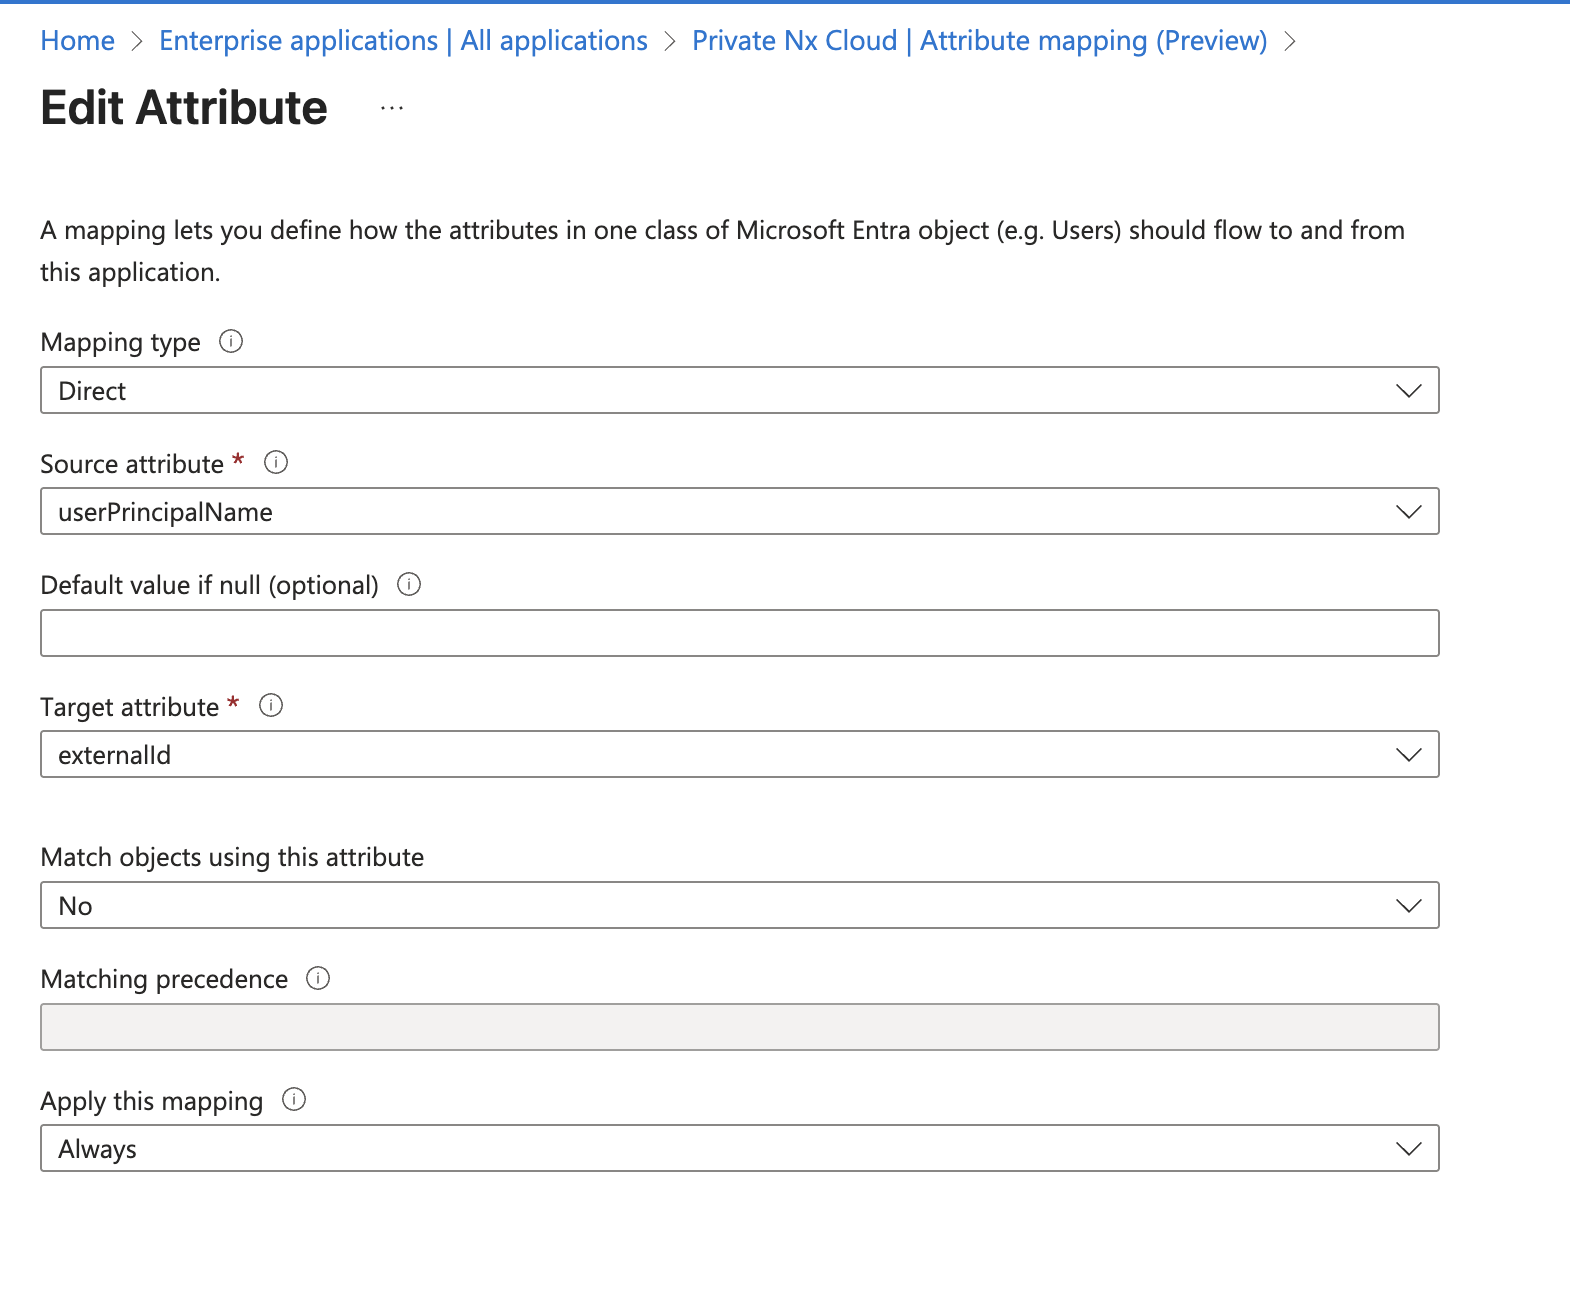Click the Mapping type label
1570x1314 pixels.
121,343
